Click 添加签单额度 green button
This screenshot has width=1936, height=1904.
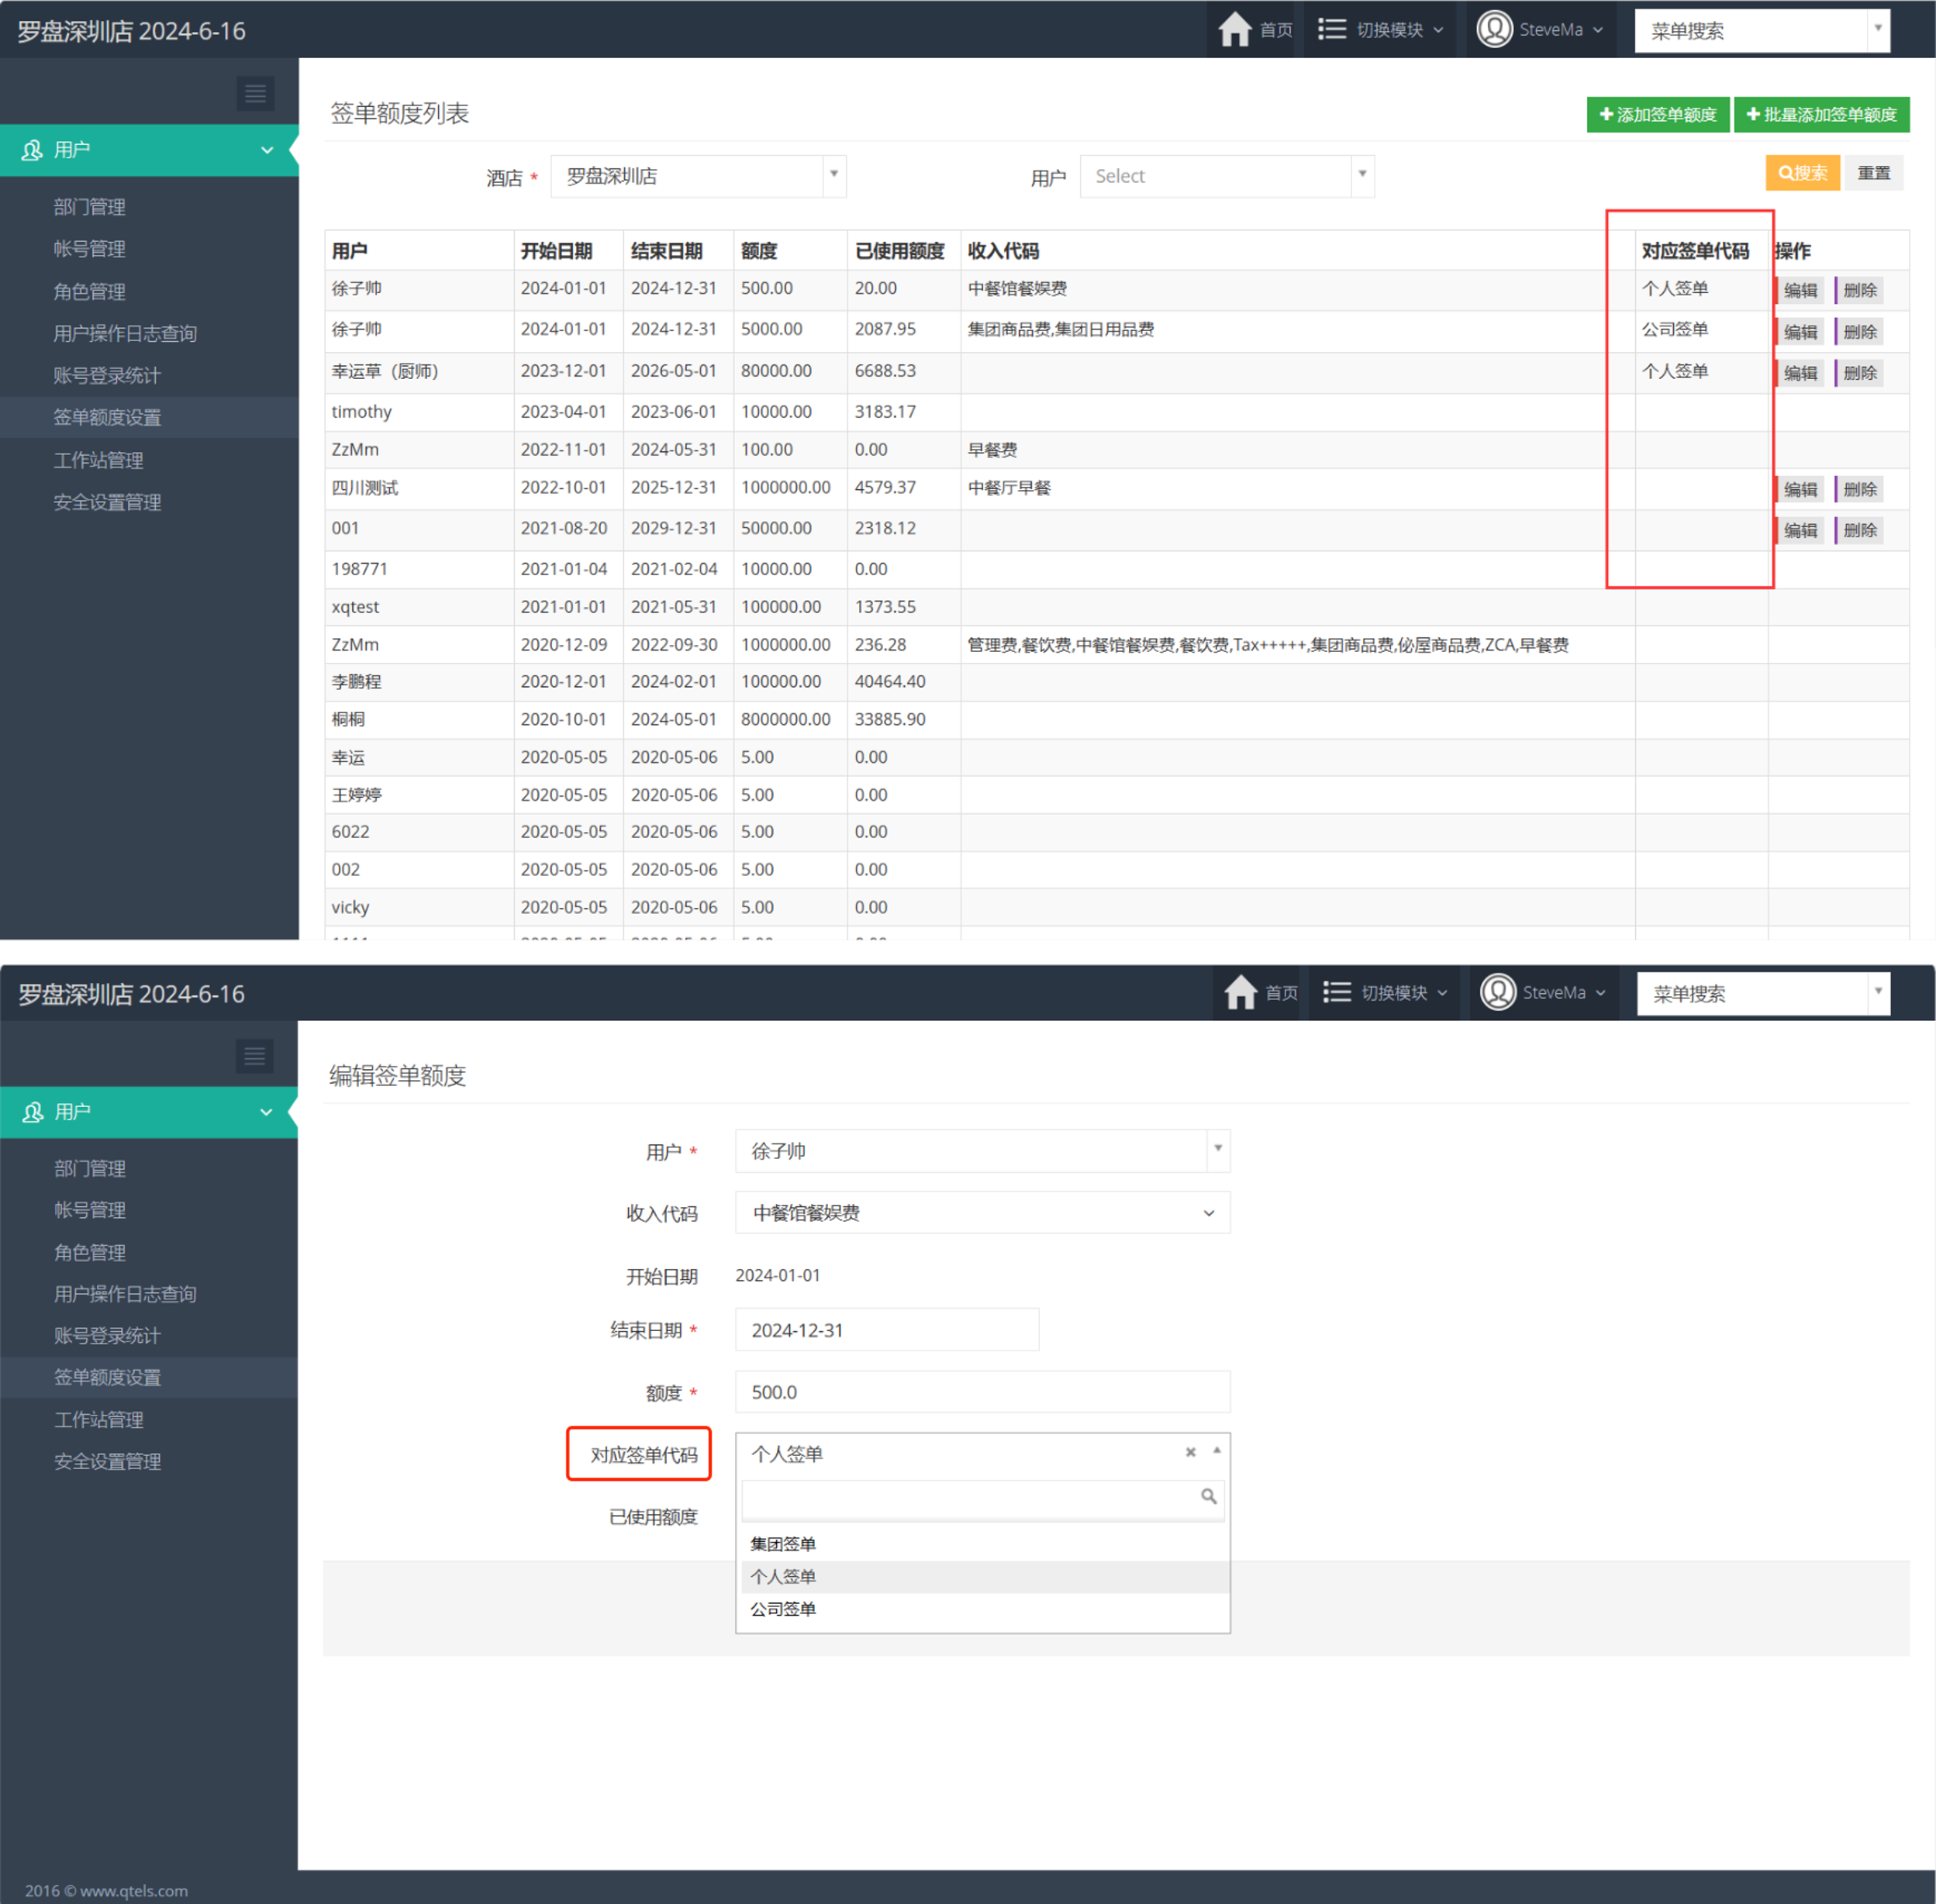1657,114
